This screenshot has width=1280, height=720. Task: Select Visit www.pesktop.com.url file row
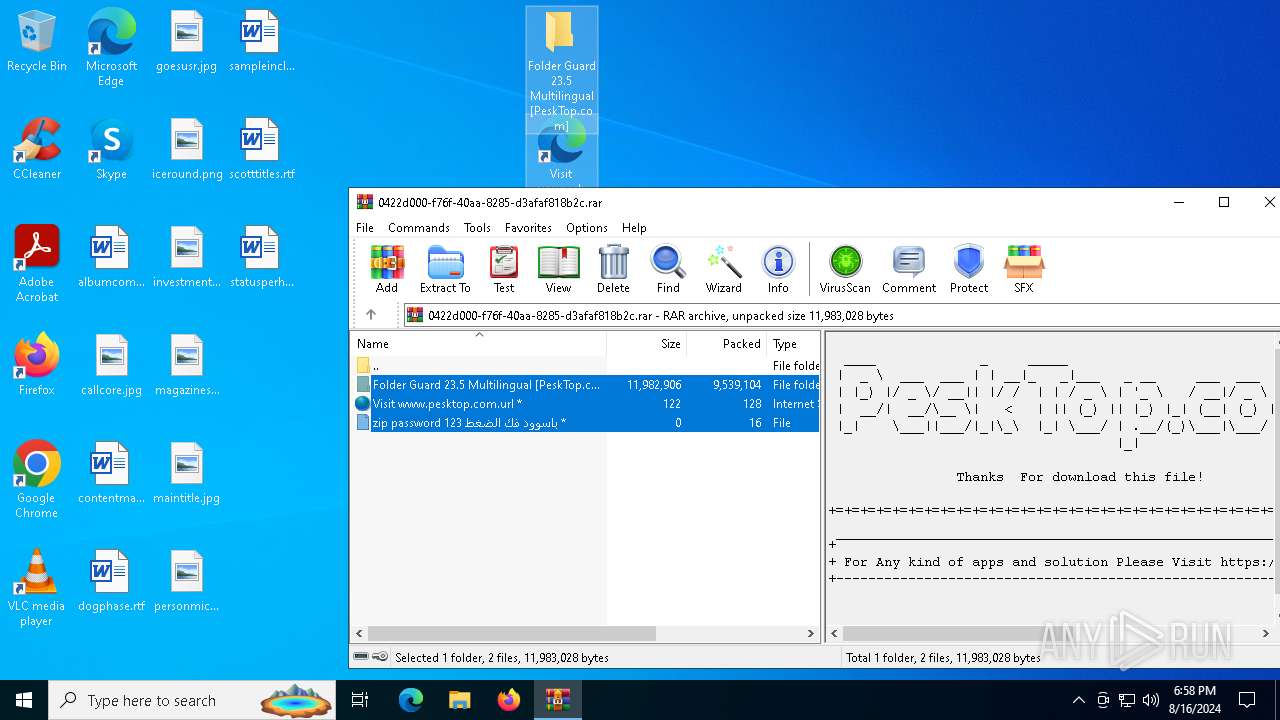tap(586, 404)
